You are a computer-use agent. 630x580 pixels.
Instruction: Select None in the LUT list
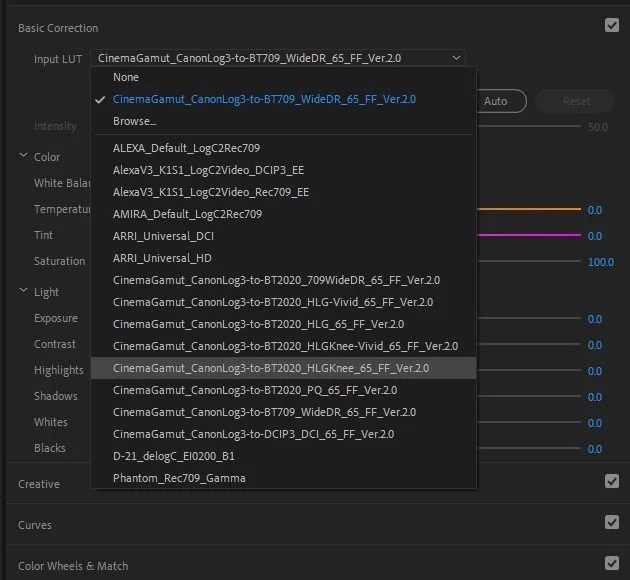point(284,77)
